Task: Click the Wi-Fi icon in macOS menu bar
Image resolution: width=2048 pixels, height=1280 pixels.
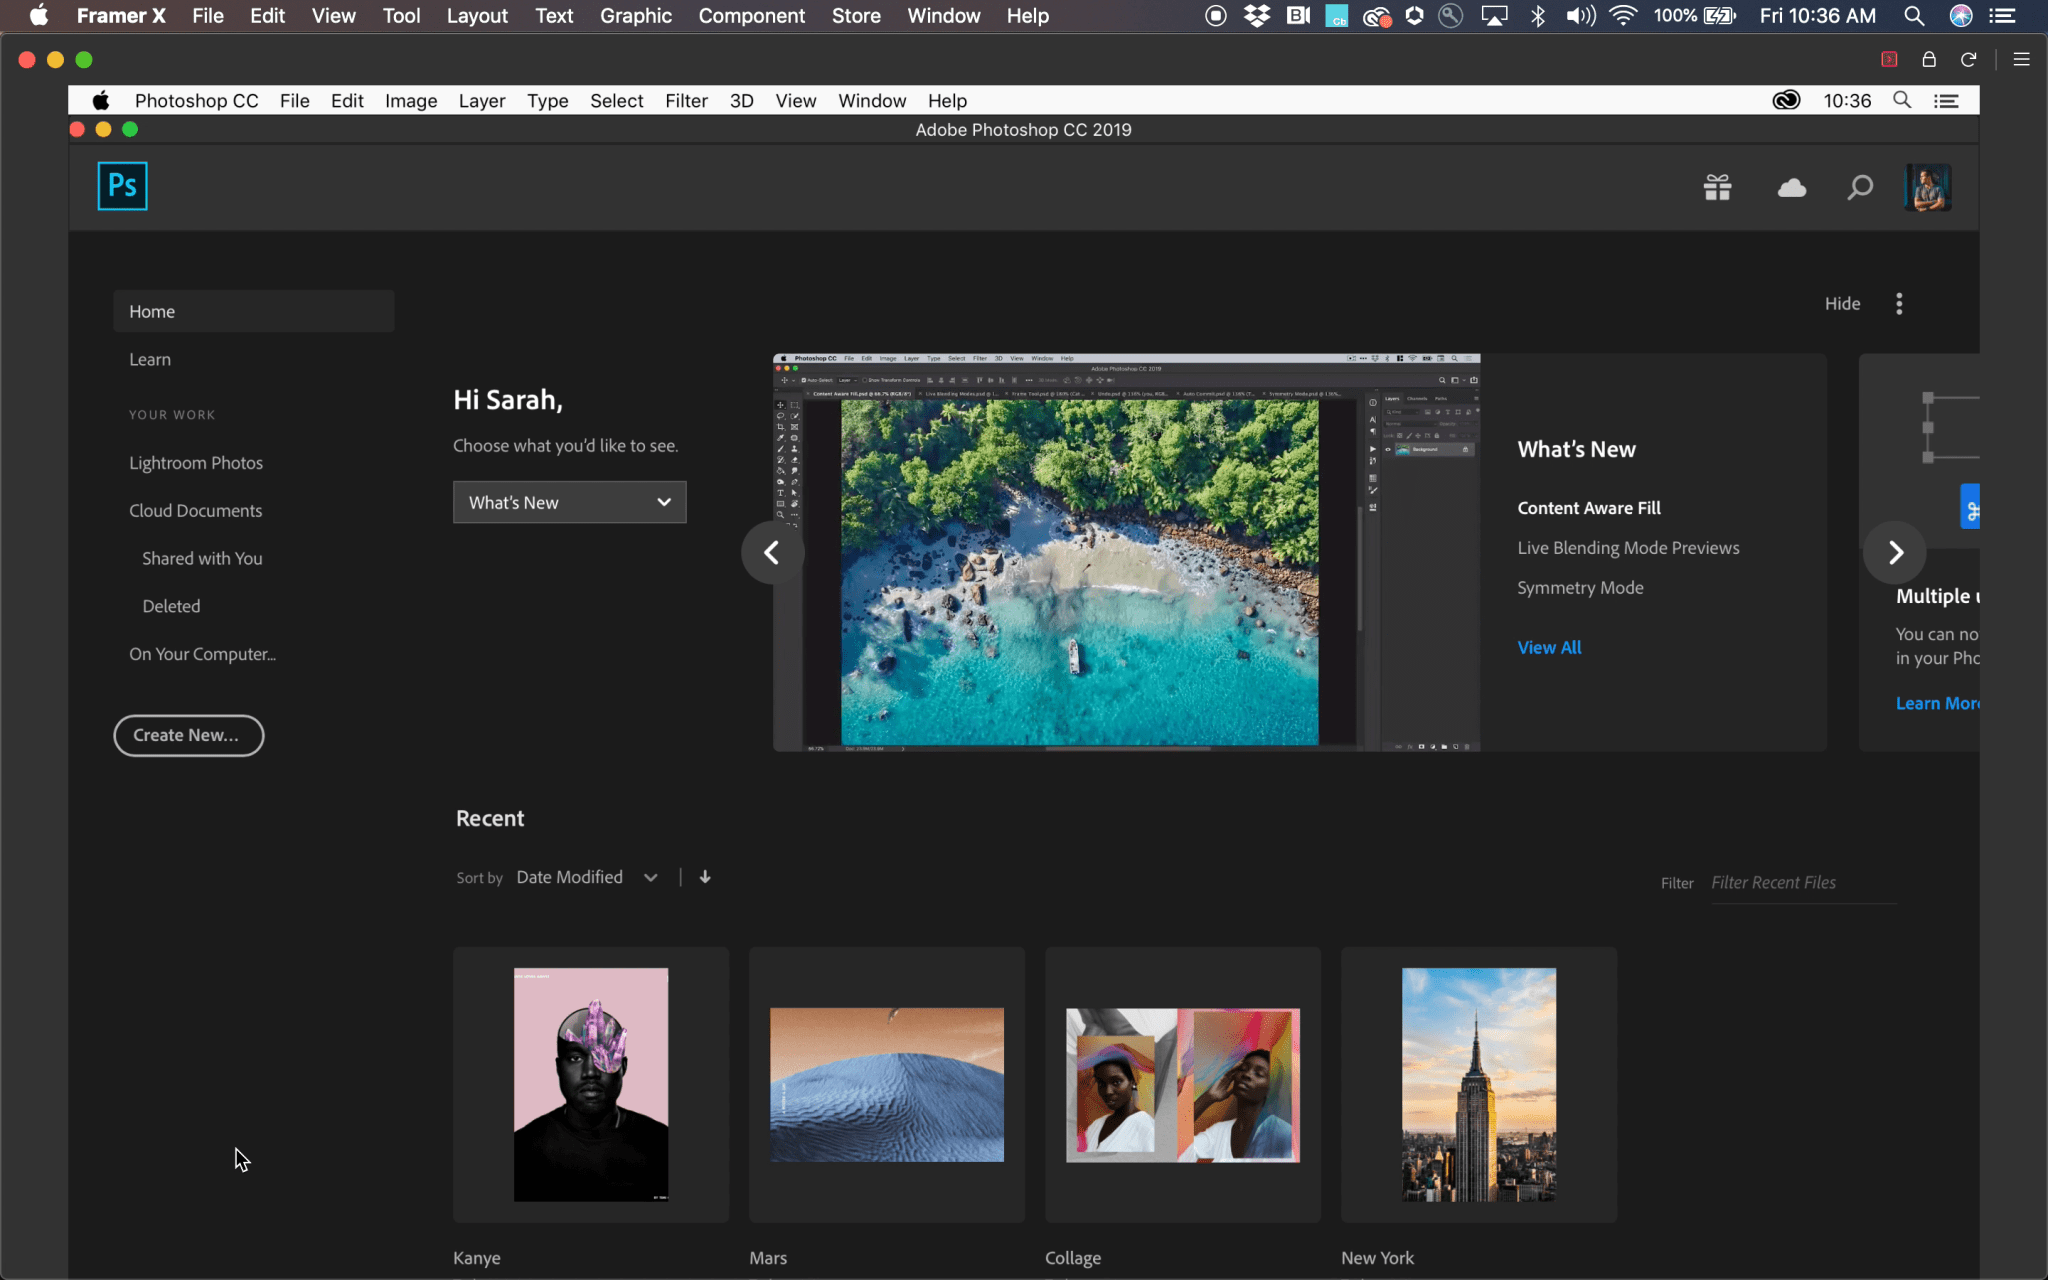Action: click(1623, 16)
